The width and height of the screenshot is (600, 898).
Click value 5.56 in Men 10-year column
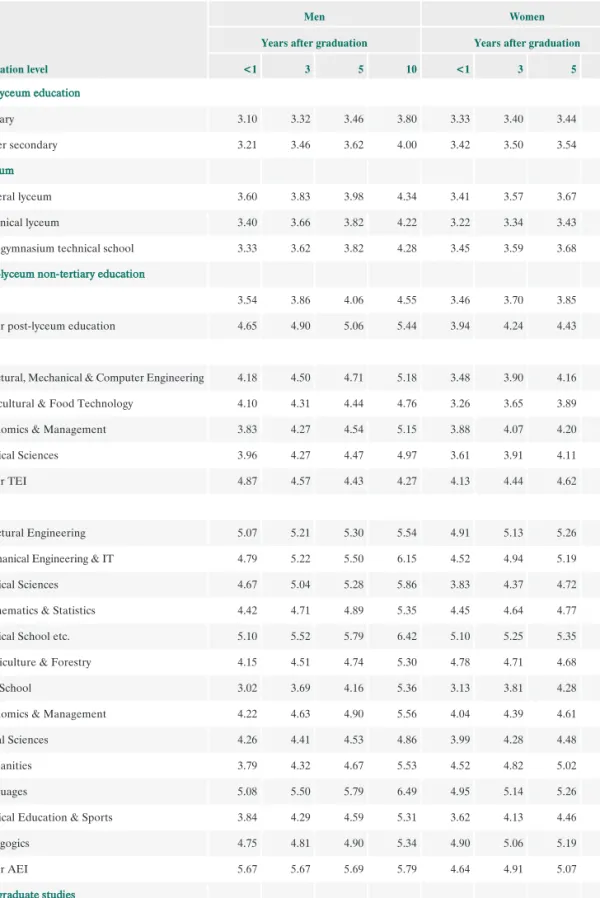point(406,714)
